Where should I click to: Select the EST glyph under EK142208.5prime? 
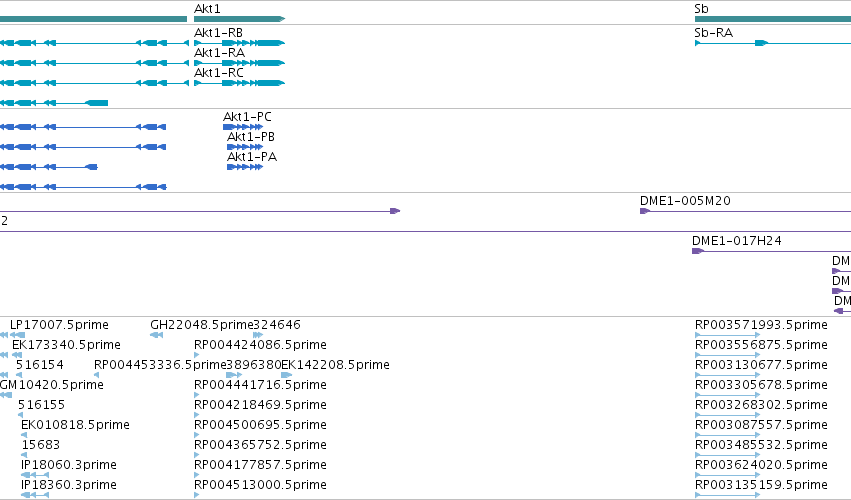click(287, 375)
